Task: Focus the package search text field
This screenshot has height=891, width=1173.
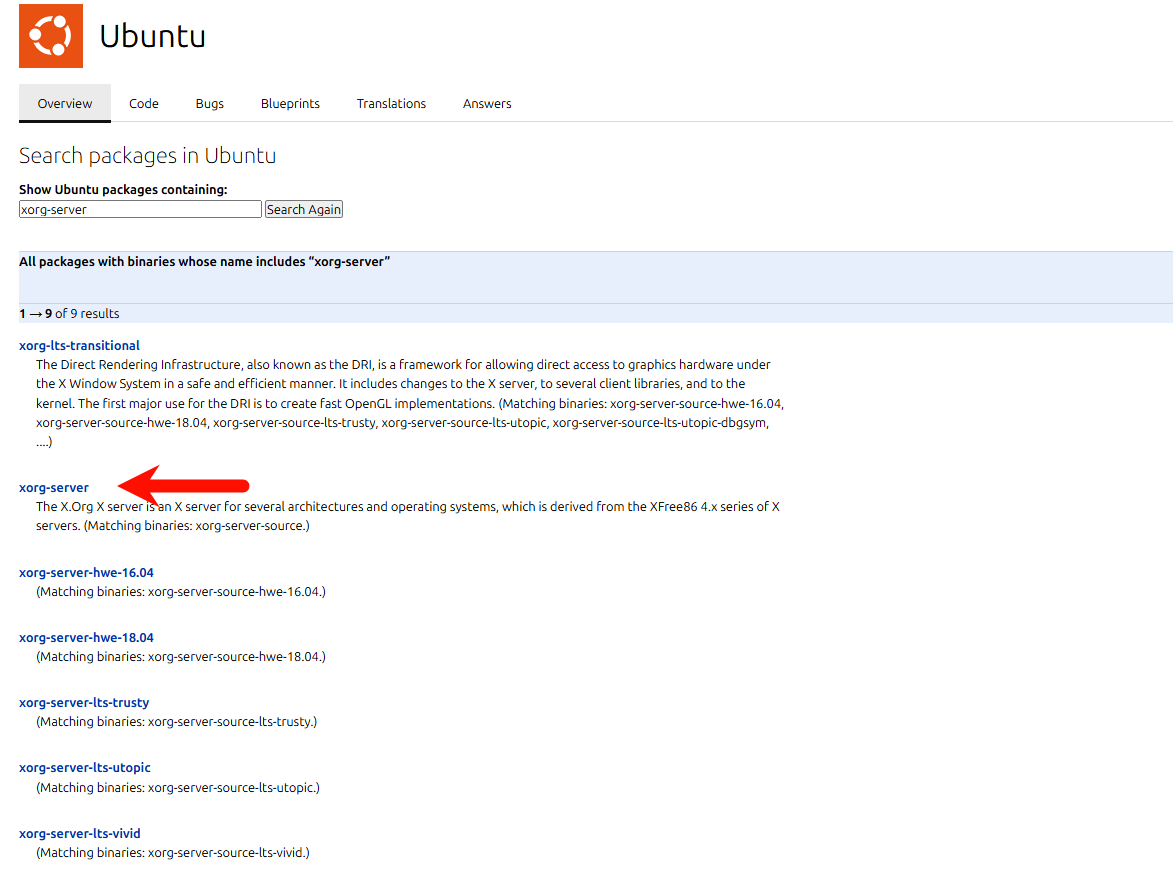Action: [141, 209]
